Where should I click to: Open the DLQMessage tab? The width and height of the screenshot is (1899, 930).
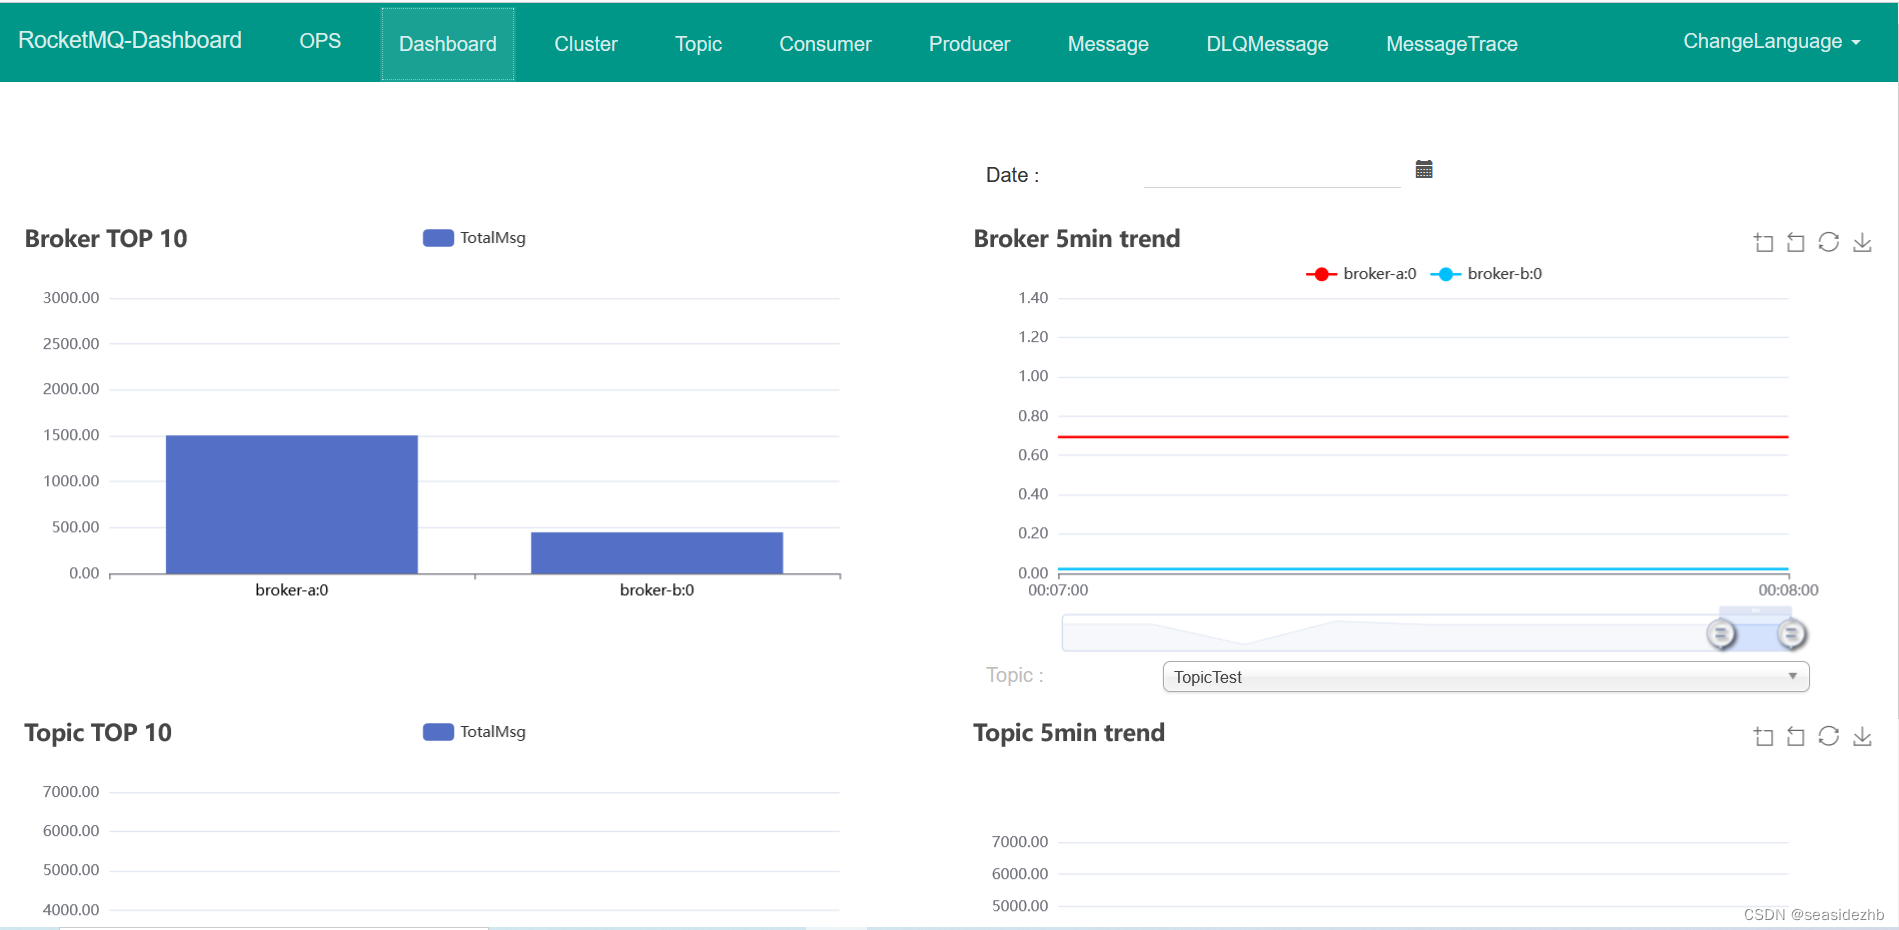(1267, 44)
